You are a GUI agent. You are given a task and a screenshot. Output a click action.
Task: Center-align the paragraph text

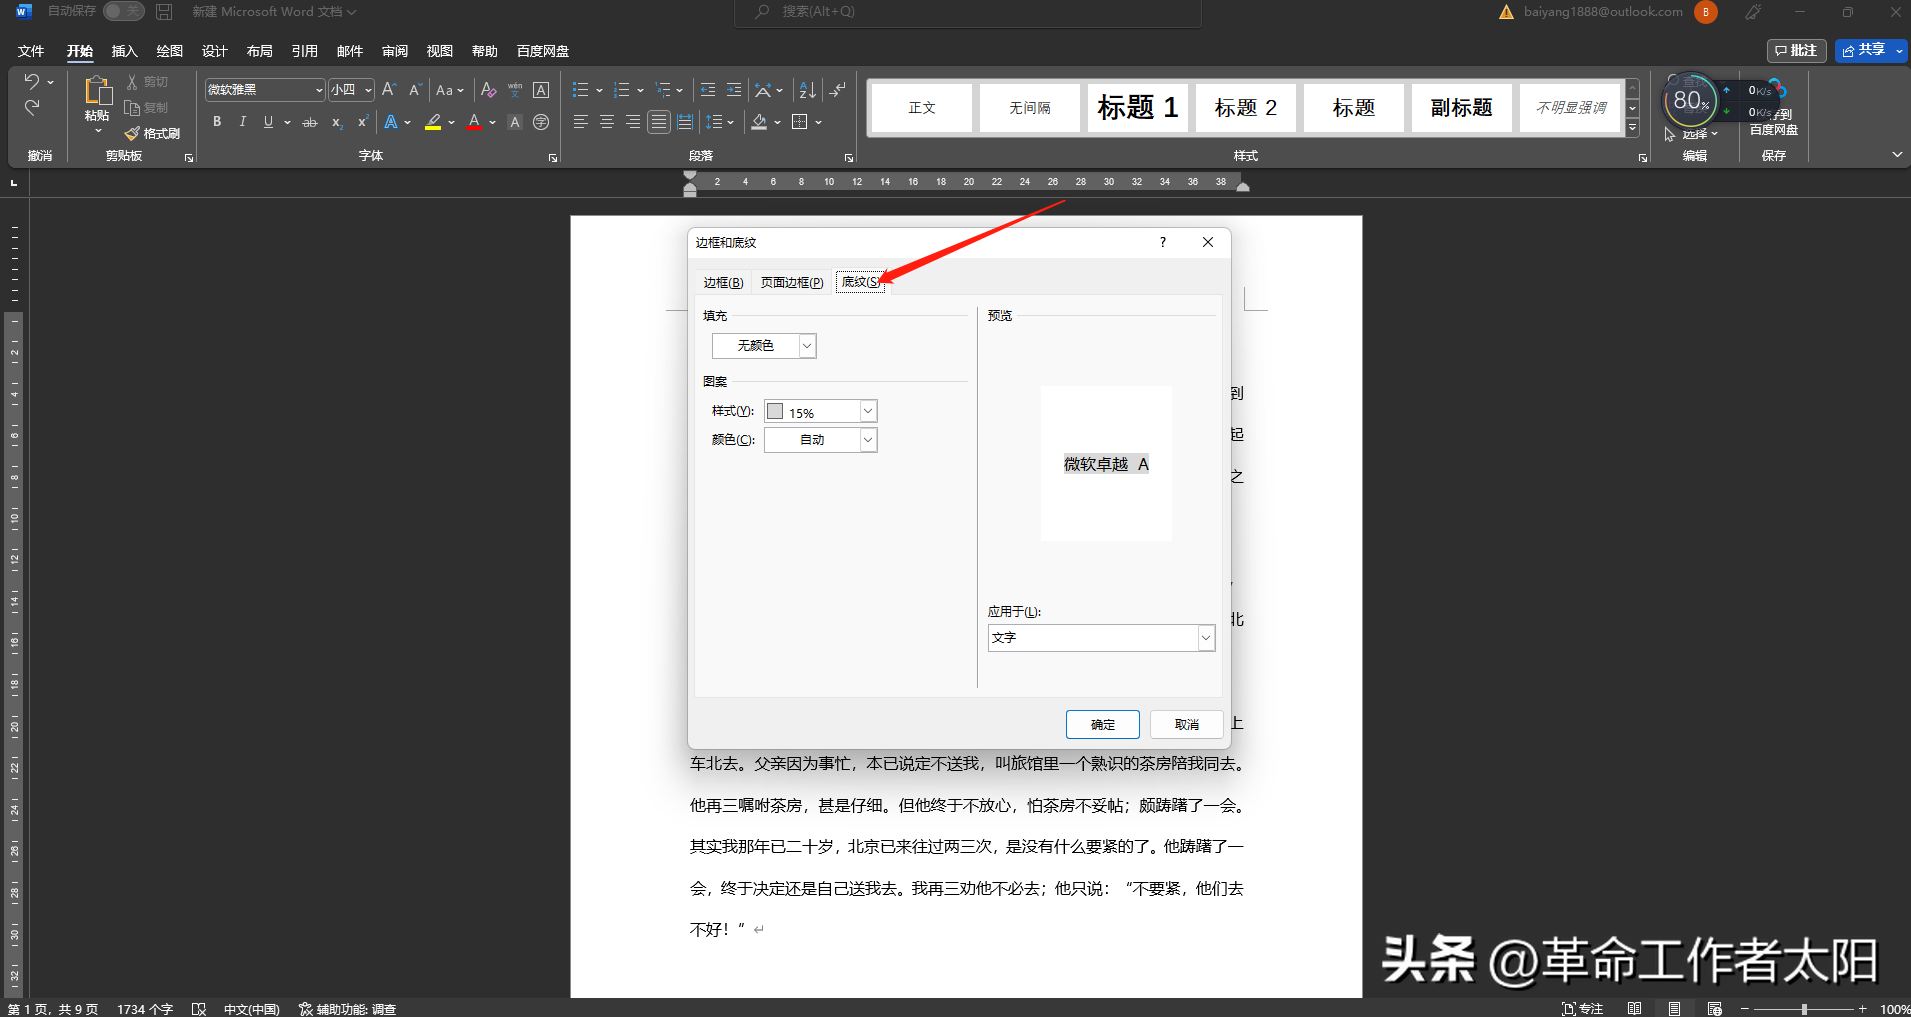[x=607, y=122]
